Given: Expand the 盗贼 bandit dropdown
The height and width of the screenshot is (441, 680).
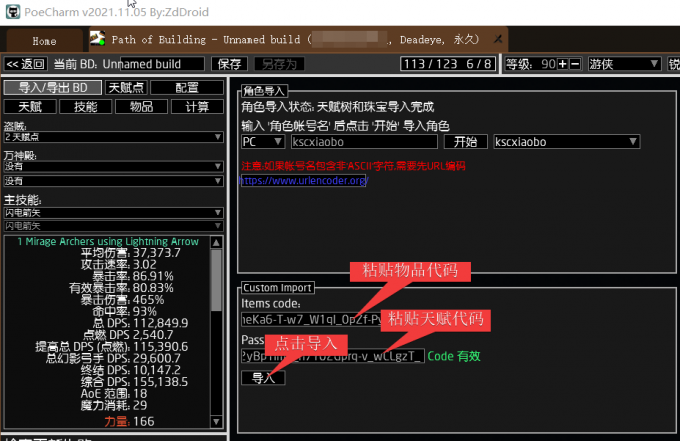Looking at the screenshot, I should (113, 137).
